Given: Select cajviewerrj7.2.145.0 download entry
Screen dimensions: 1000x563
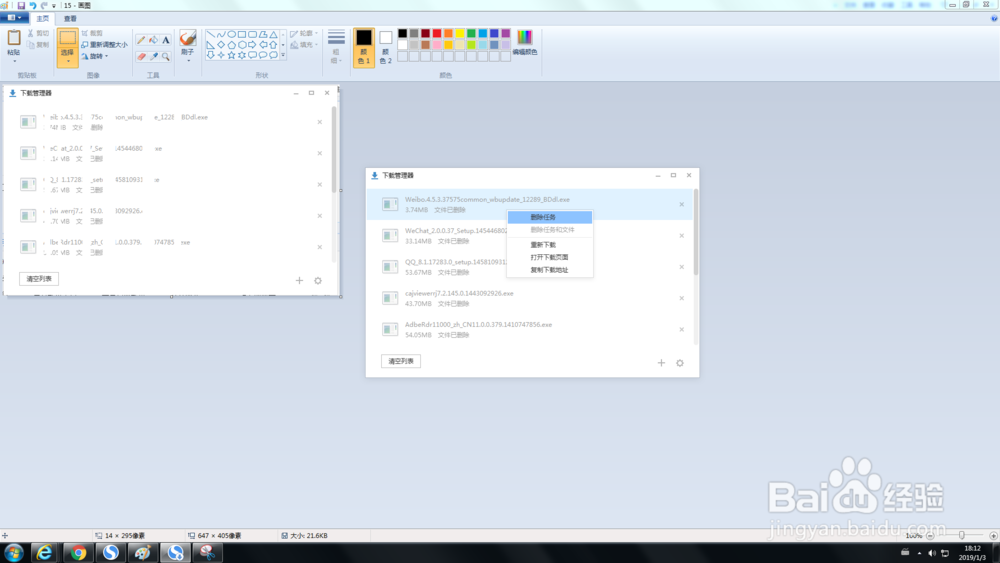Looking at the screenshot, I should [529, 298].
